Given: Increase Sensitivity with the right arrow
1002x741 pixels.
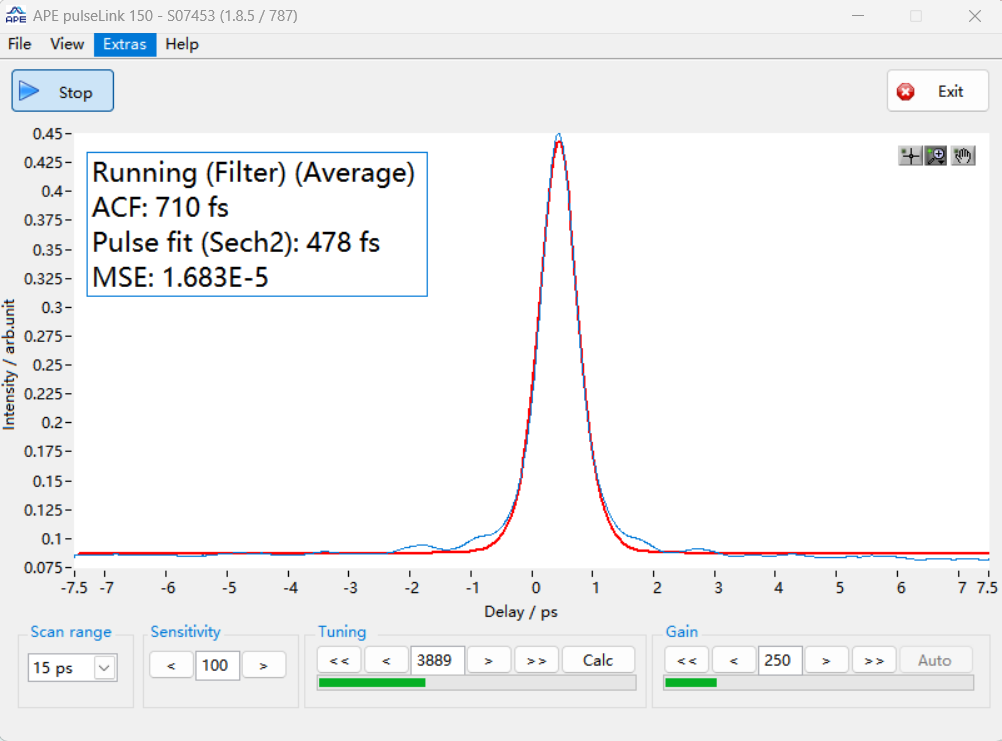Looking at the screenshot, I should point(264,665).
